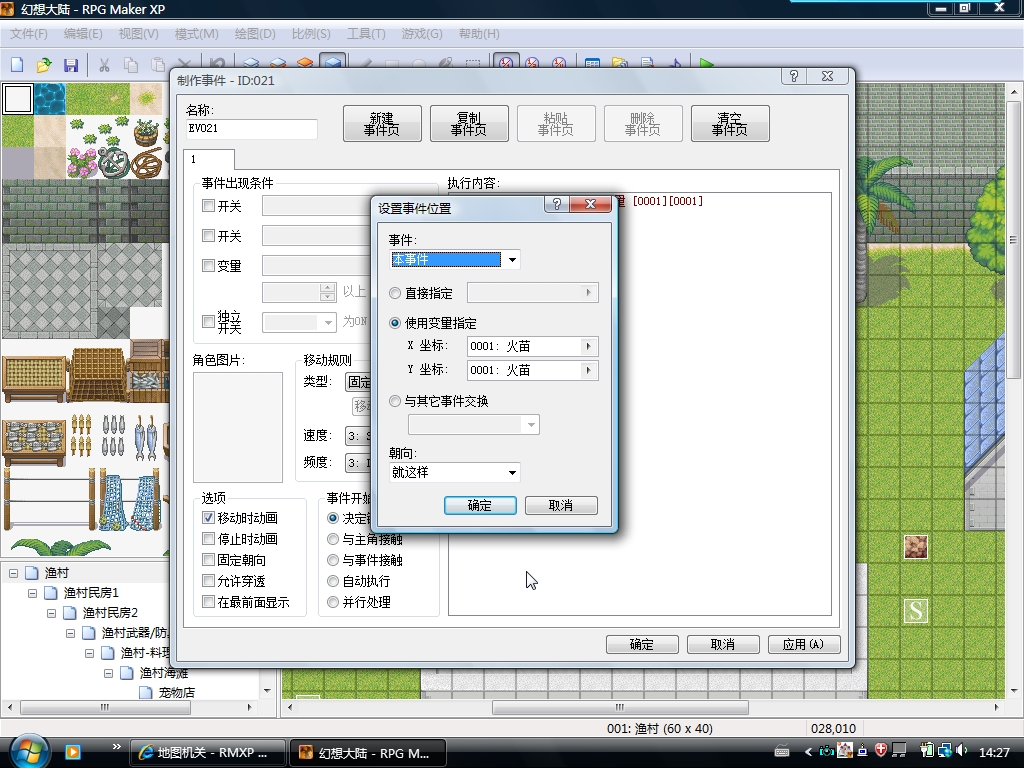Open the 文件(F) menu
This screenshot has height=768, width=1024.
coord(29,34)
